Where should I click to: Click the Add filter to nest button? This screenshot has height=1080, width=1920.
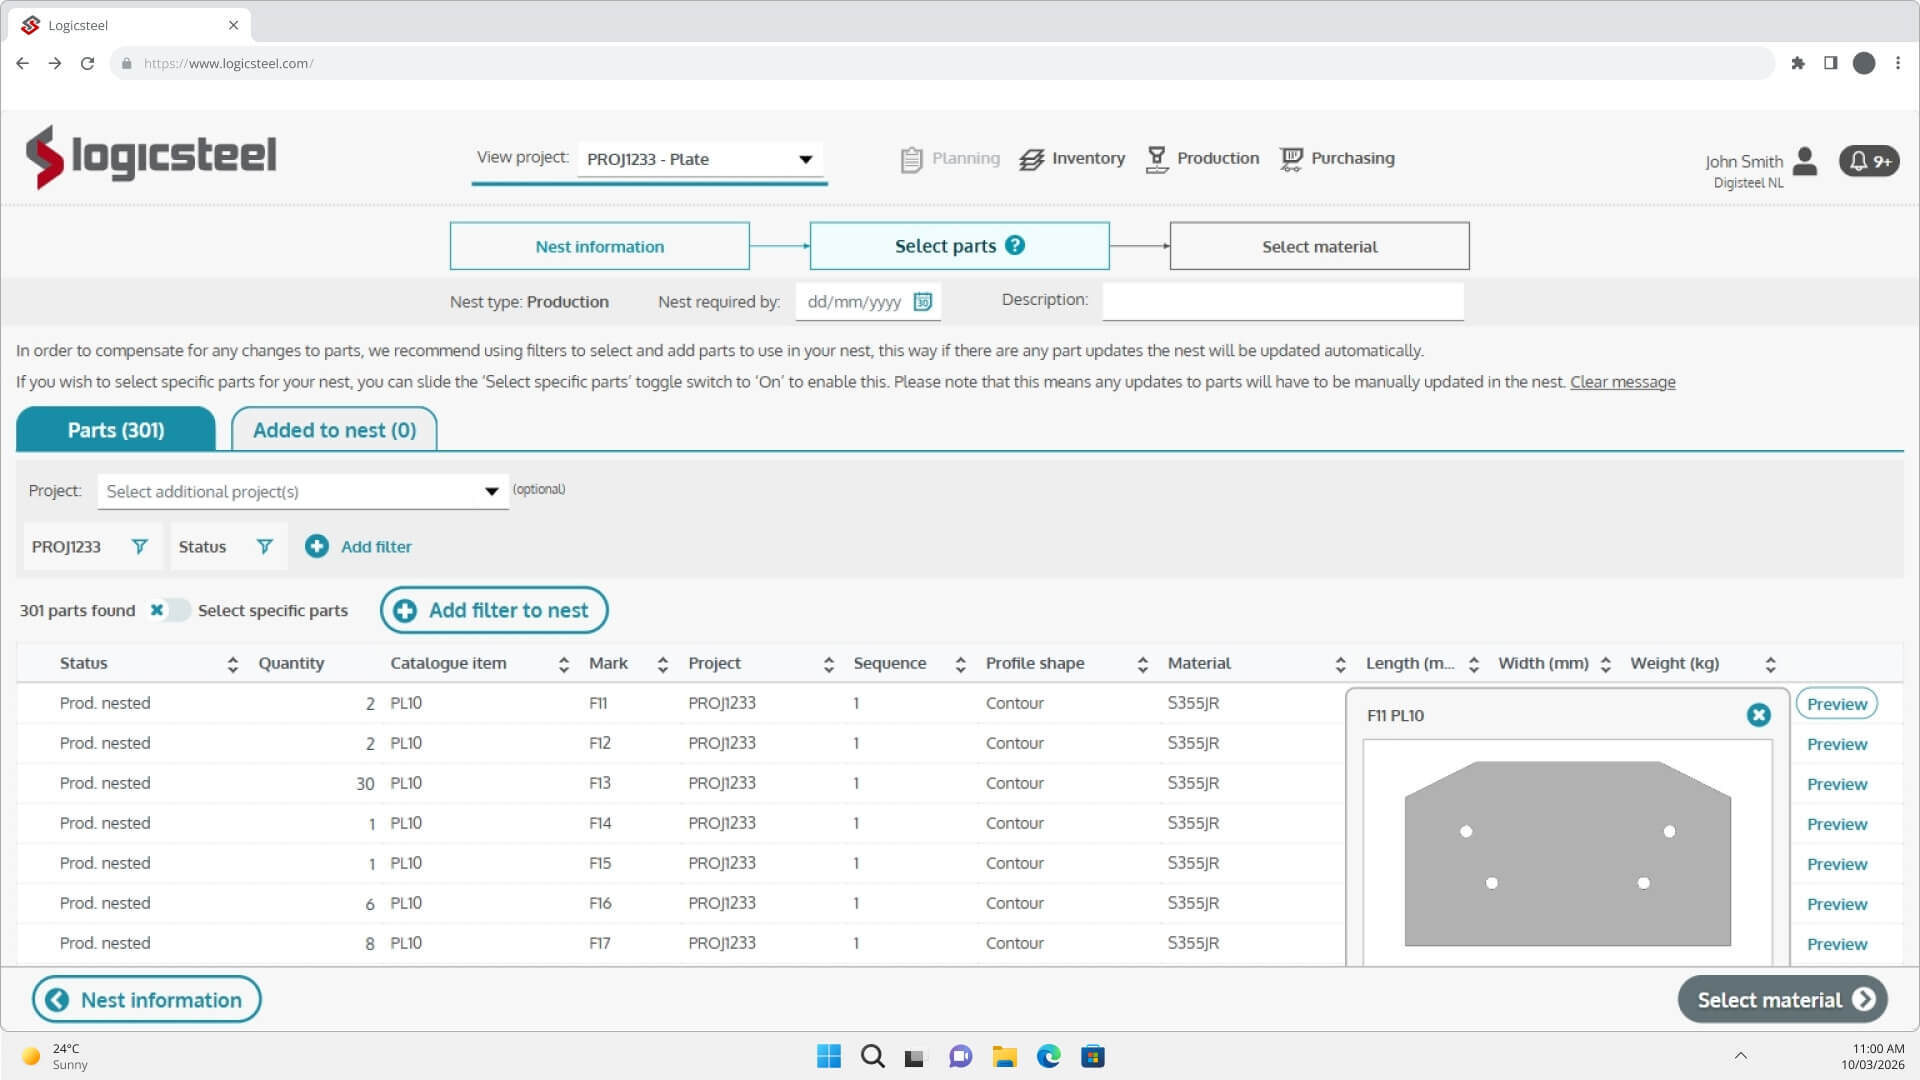click(494, 610)
